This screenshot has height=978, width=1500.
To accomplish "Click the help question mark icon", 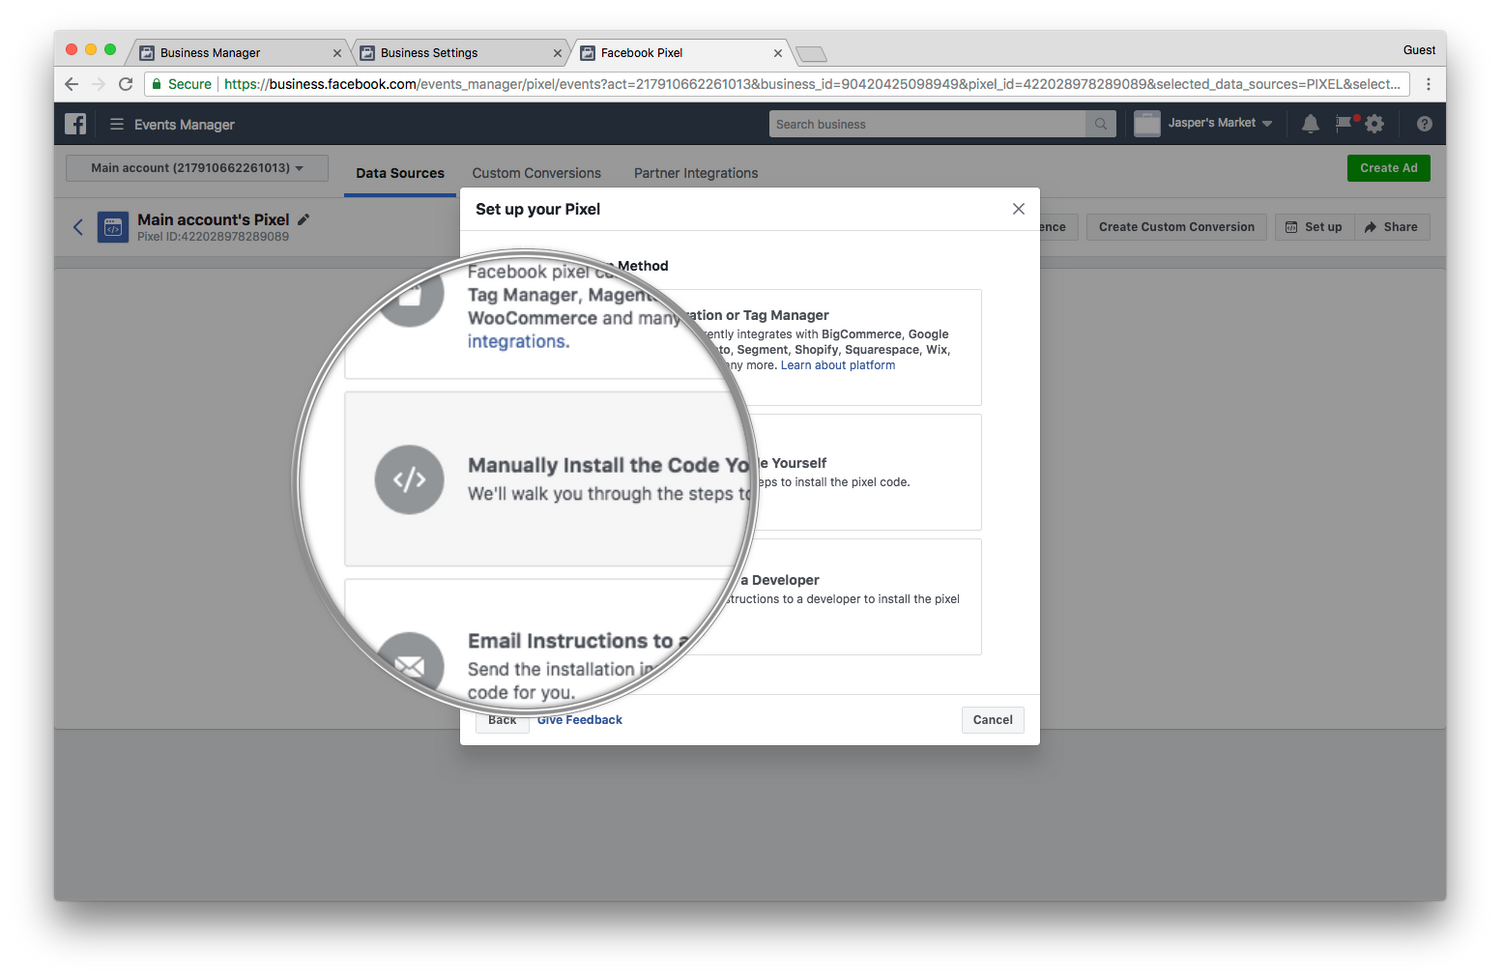I will pos(1424,123).
